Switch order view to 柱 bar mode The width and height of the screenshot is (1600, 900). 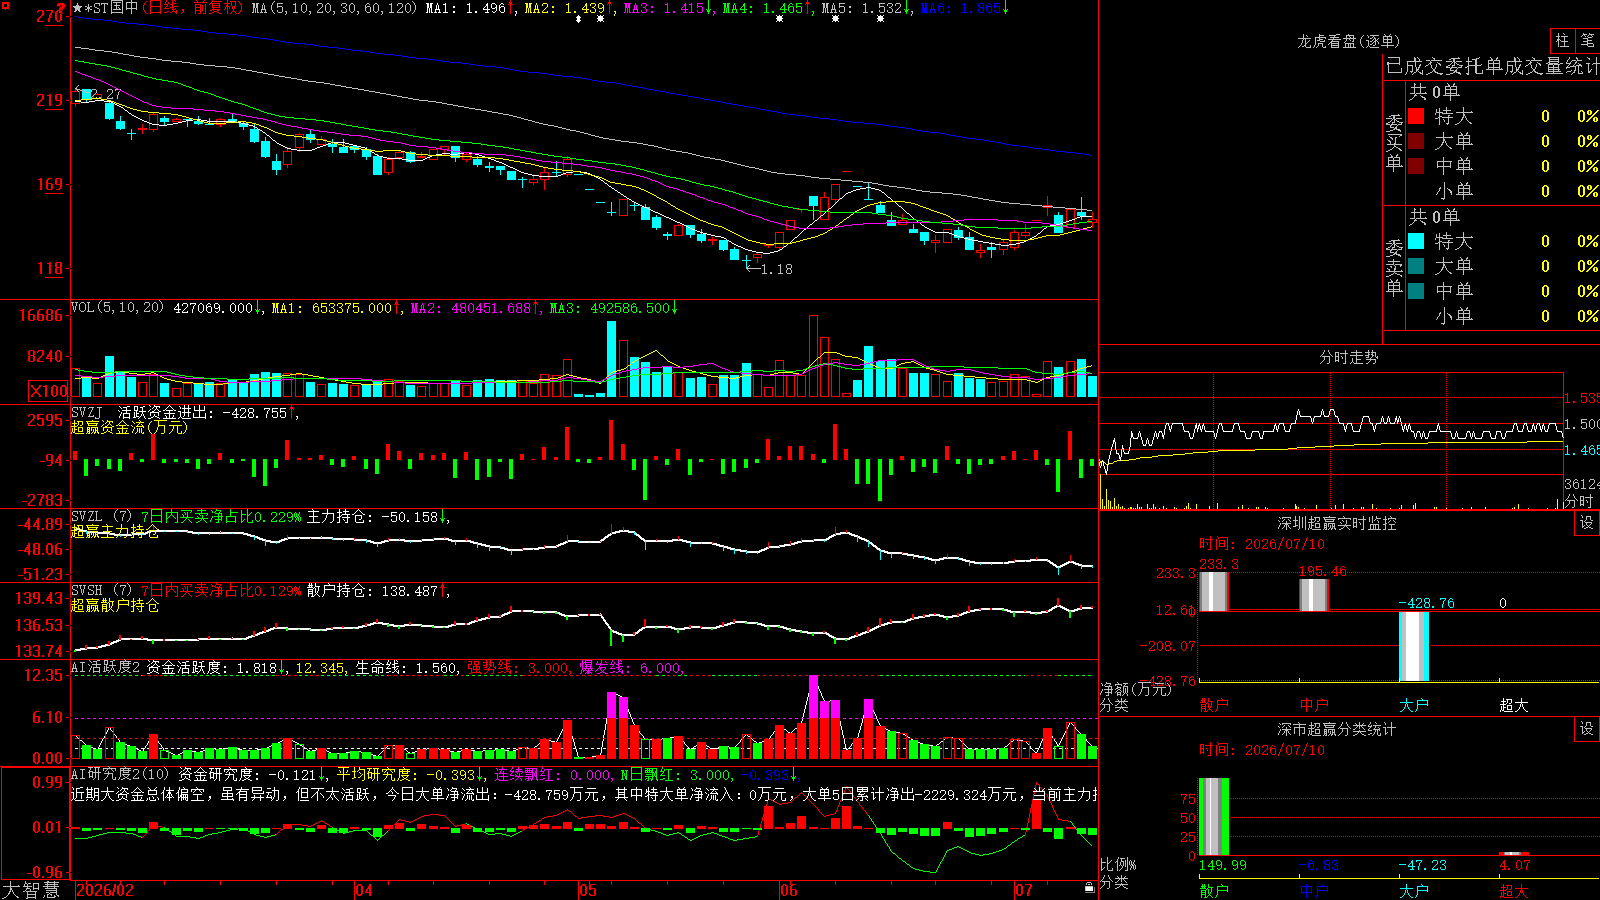tap(1562, 40)
